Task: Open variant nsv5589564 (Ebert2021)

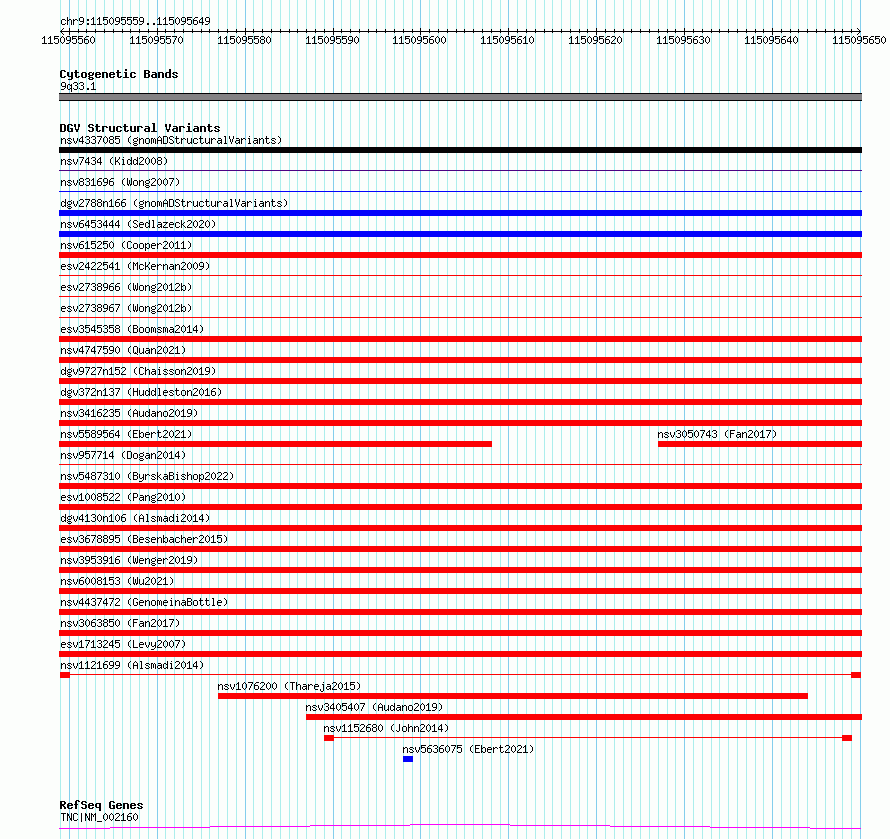Action: (126, 434)
